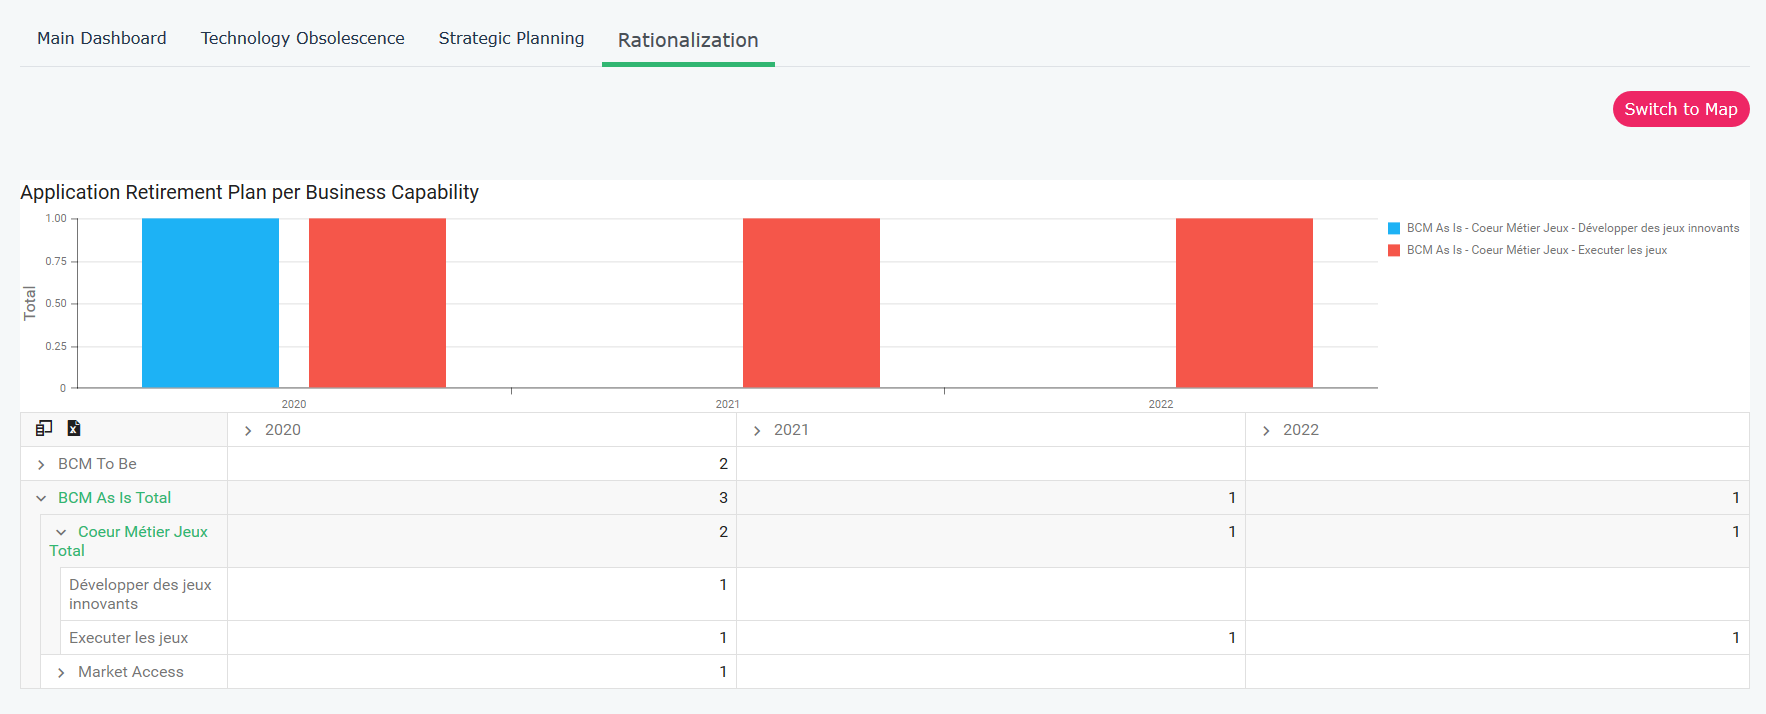This screenshot has height=714, width=1766.
Task: Expand the 2021 column header
Action: 757,431
